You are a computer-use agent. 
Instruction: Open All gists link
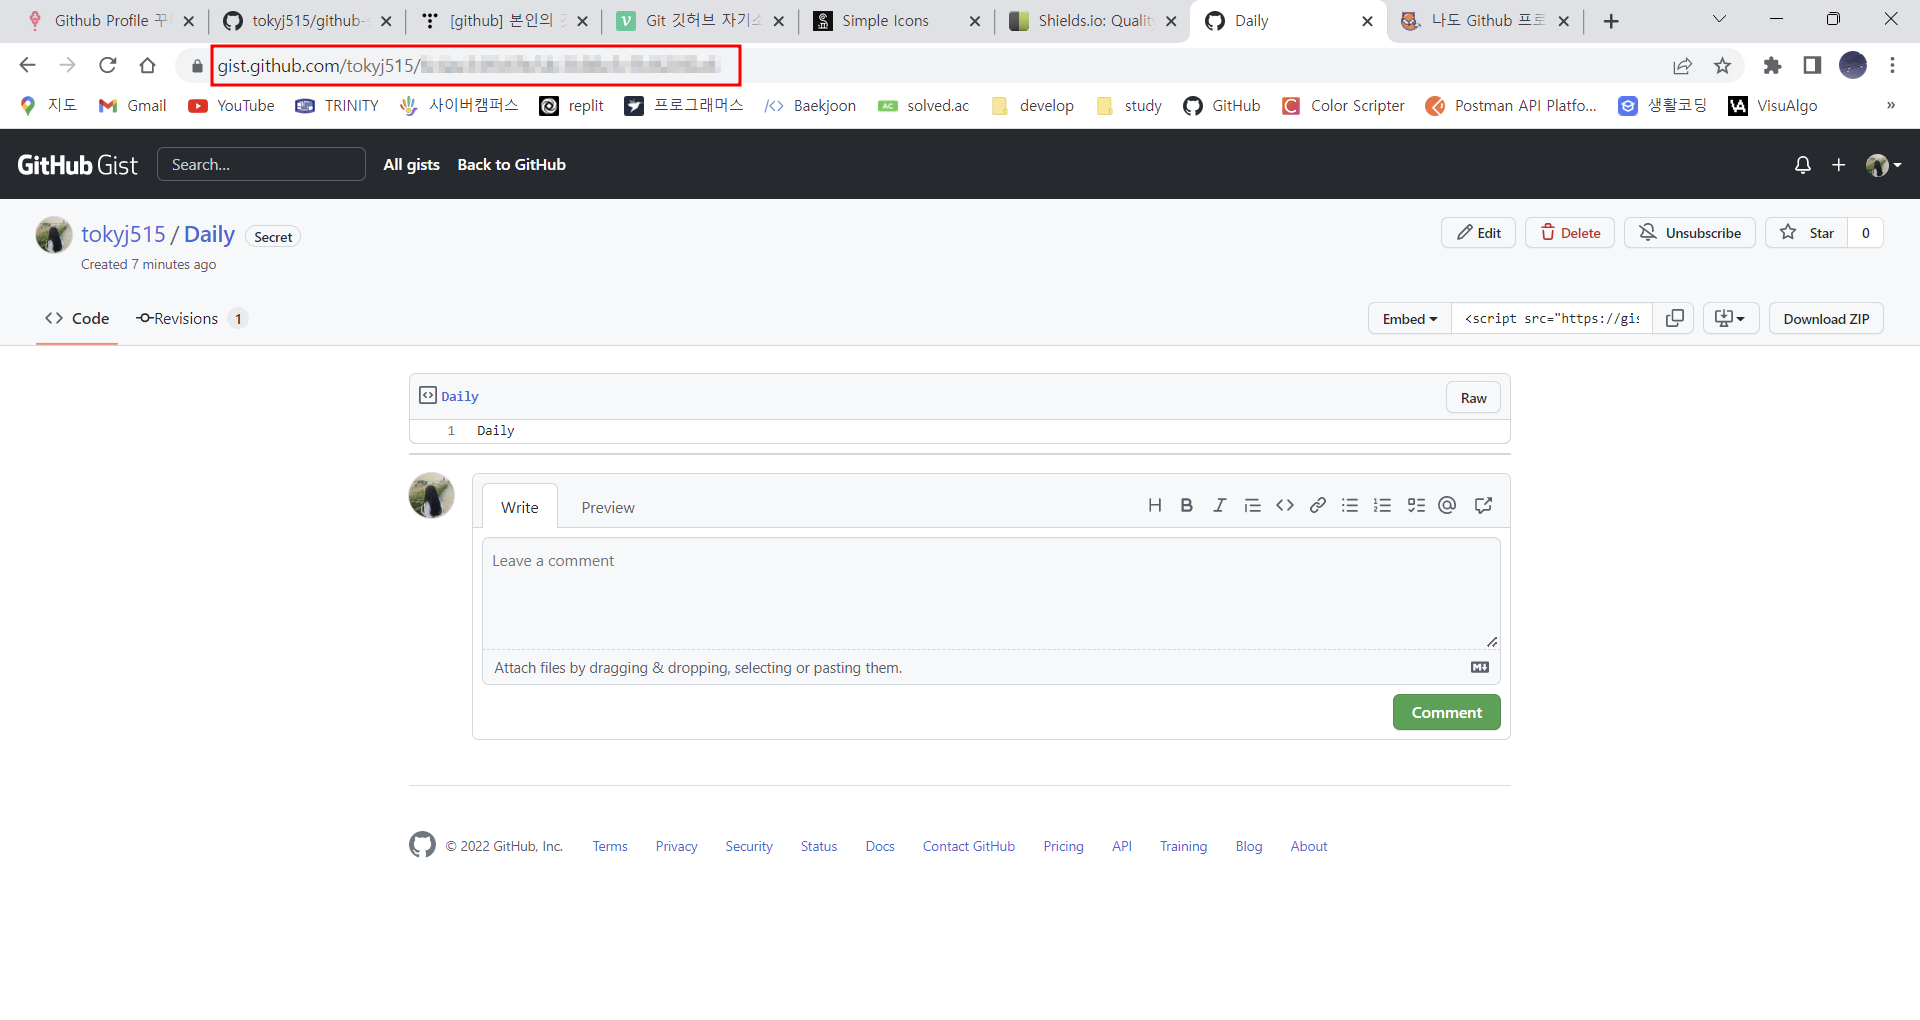412,165
